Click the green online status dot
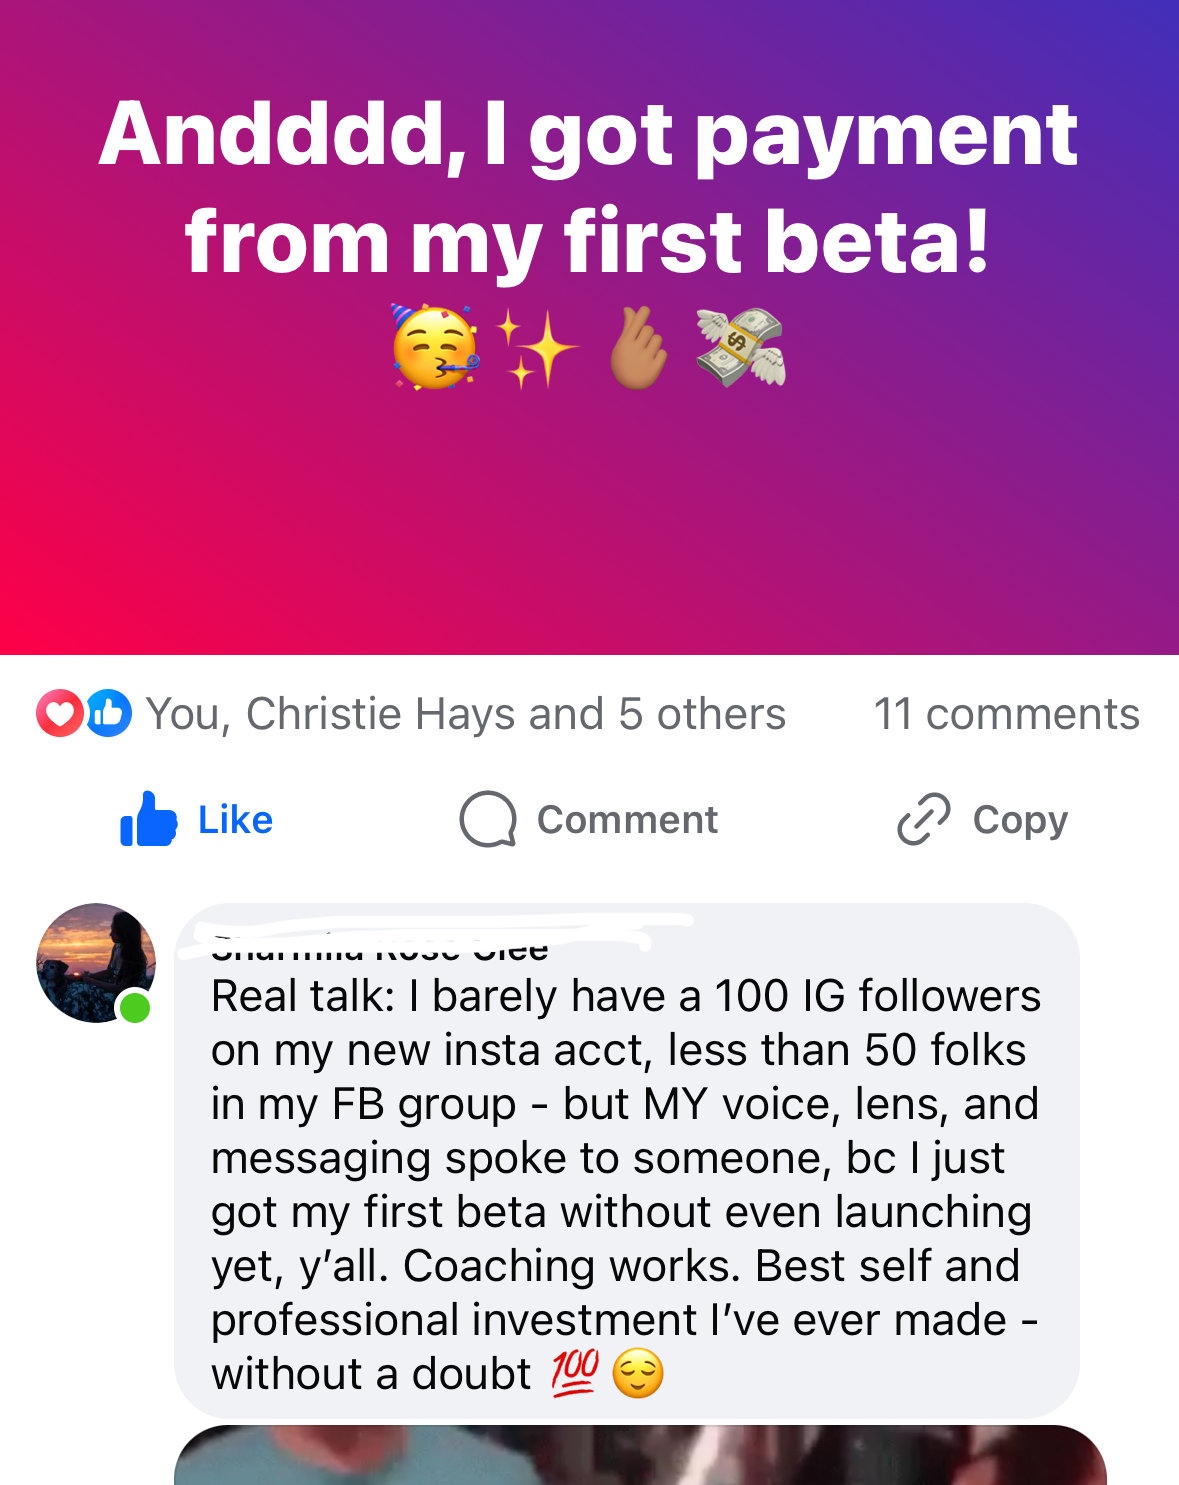The width and height of the screenshot is (1179, 1485). click(135, 1008)
